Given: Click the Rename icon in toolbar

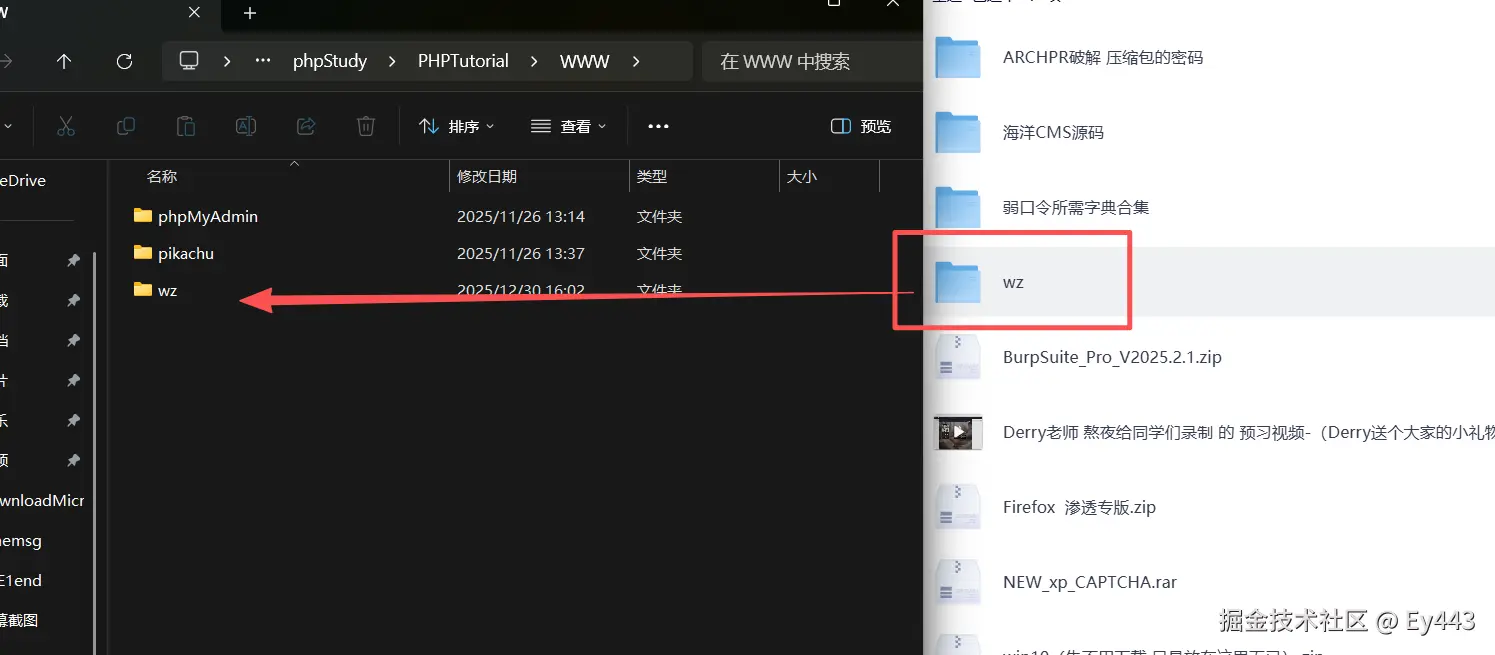Looking at the screenshot, I should point(246,126).
